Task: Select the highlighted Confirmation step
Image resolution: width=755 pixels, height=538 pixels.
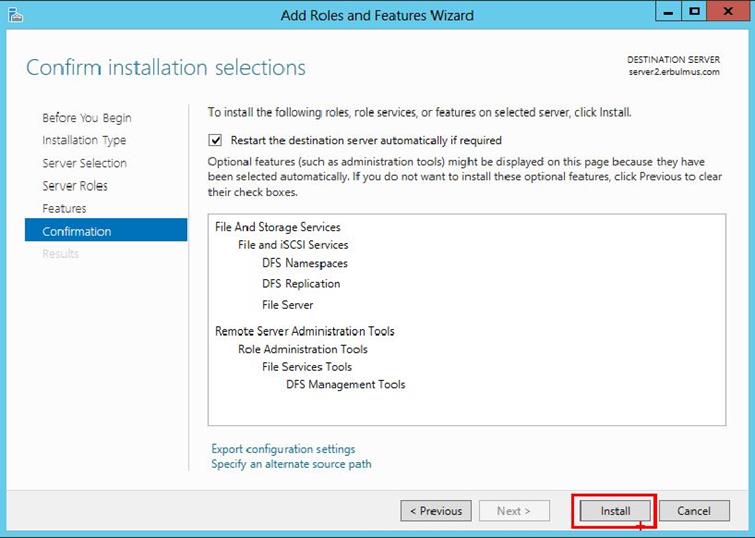Action: click(77, 232)
